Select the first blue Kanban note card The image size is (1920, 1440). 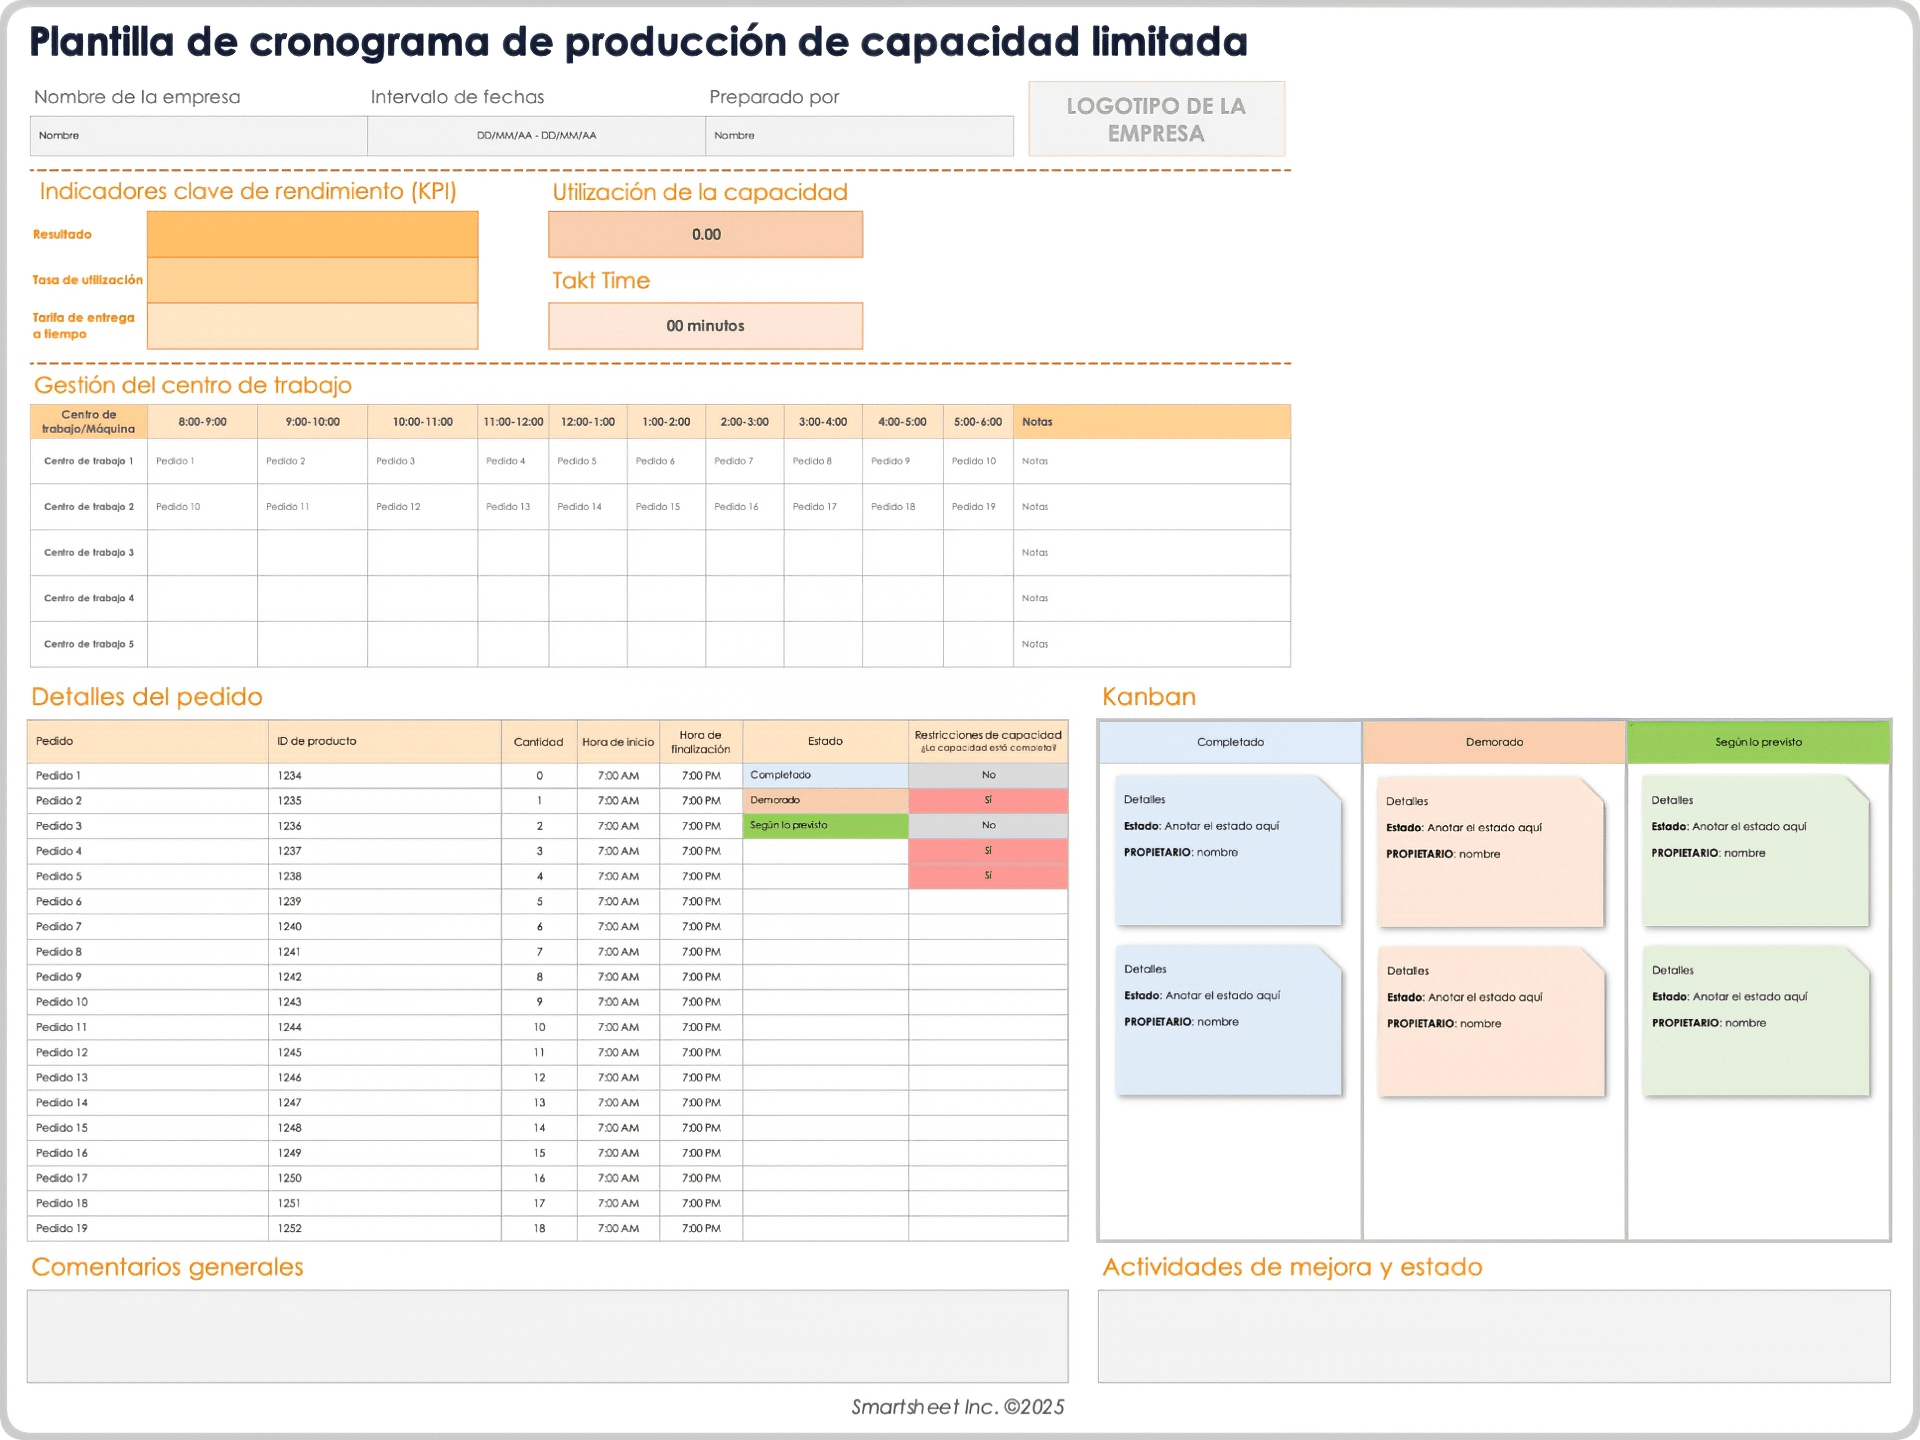coord(1228,850)
